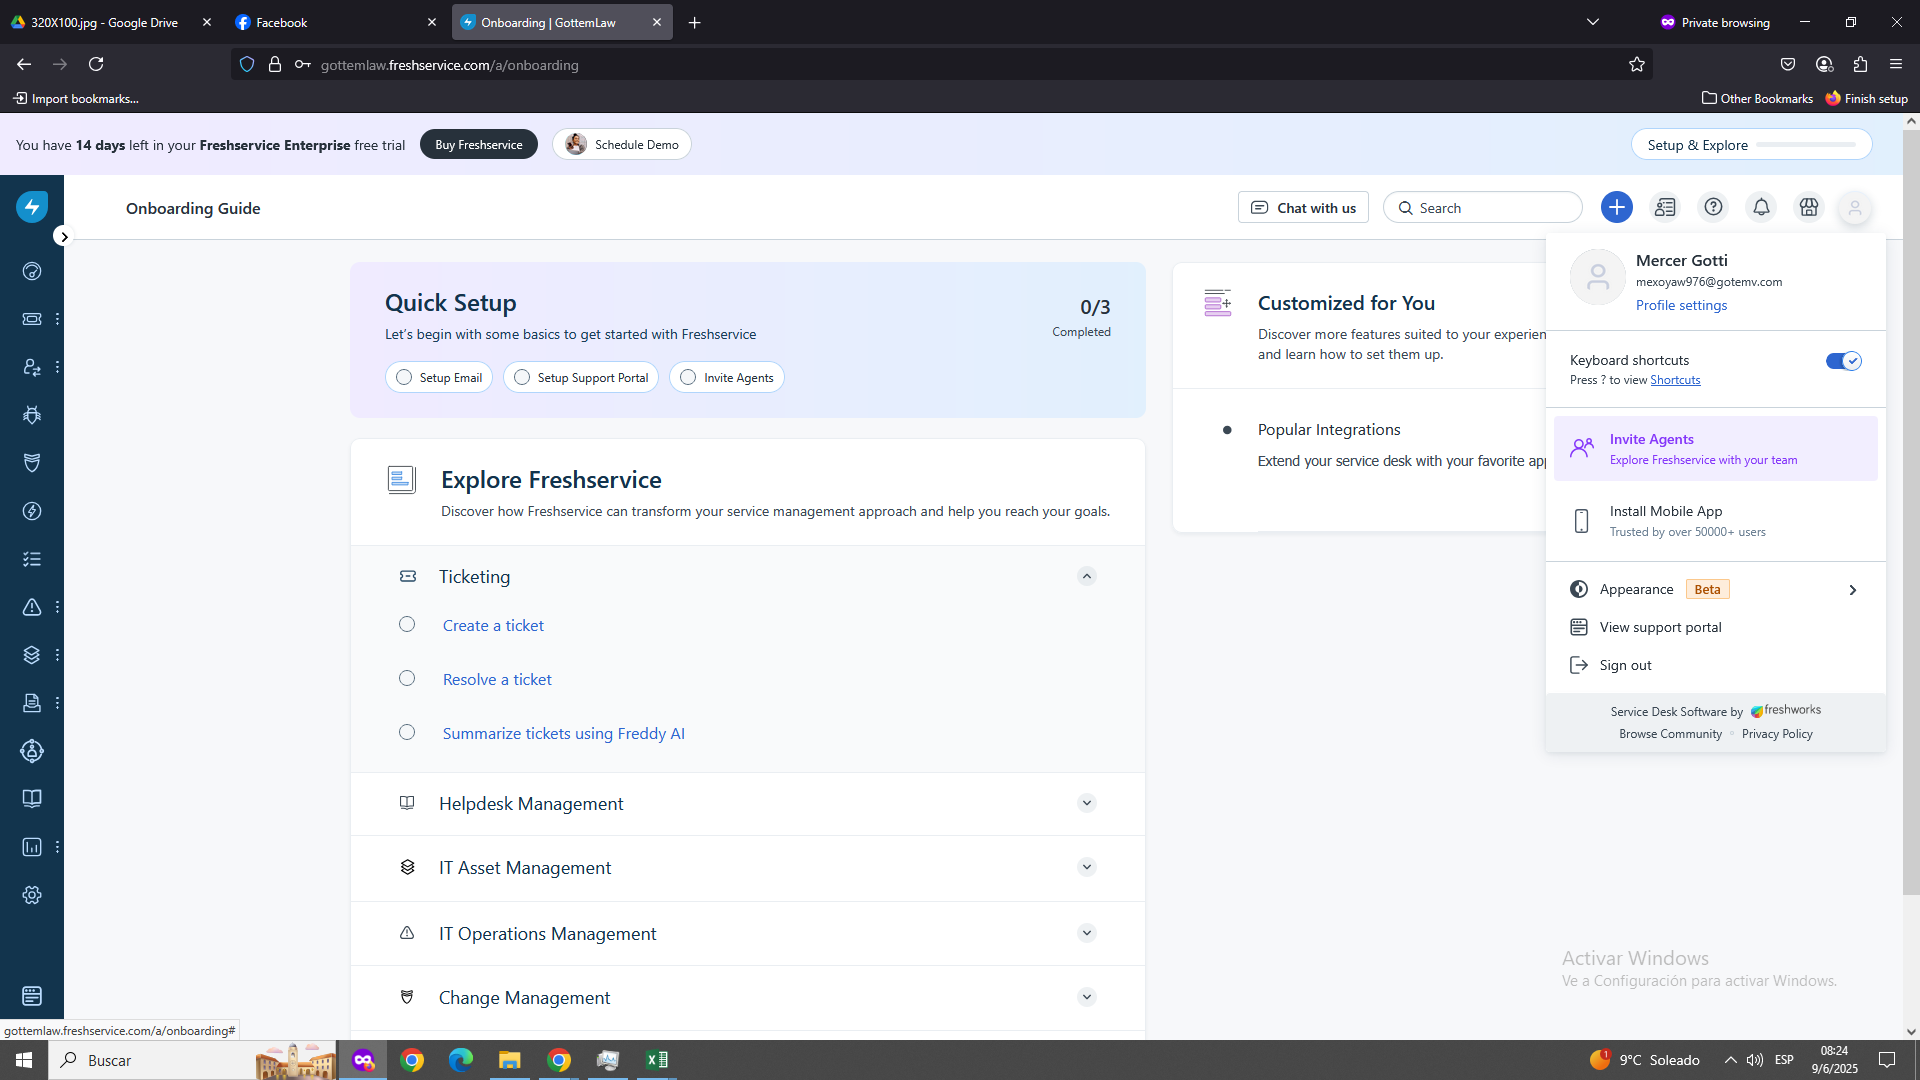
Task: Focus the Search input field
Action: point(1483,207)
